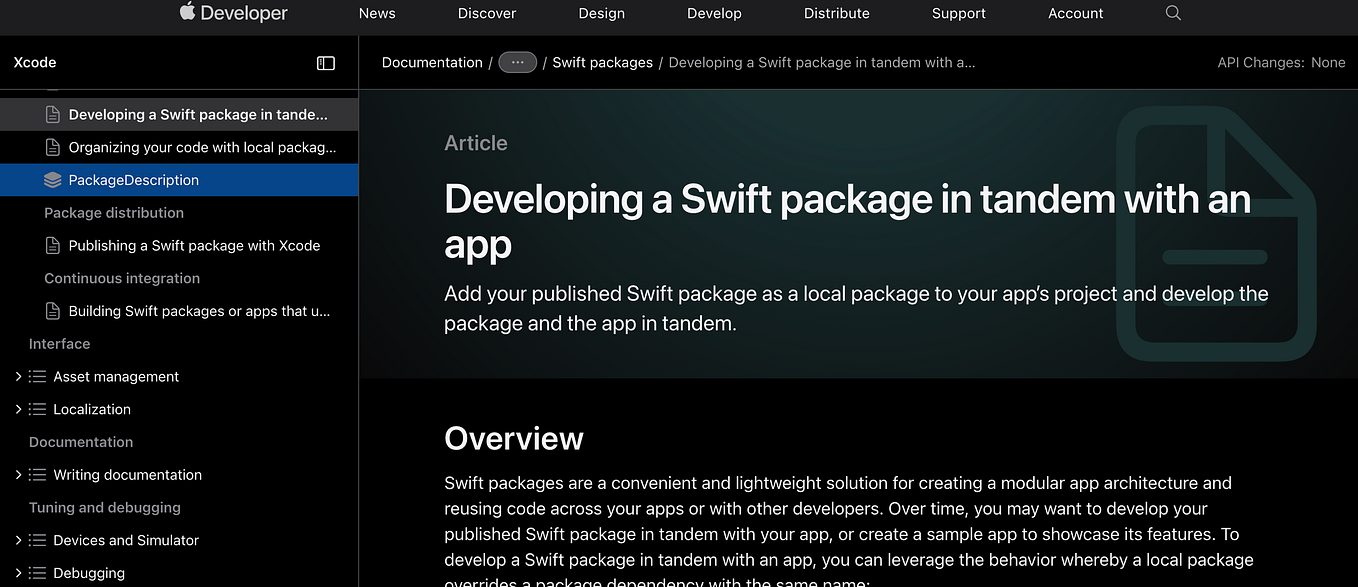Click the Article label above the title

point(476,143)
